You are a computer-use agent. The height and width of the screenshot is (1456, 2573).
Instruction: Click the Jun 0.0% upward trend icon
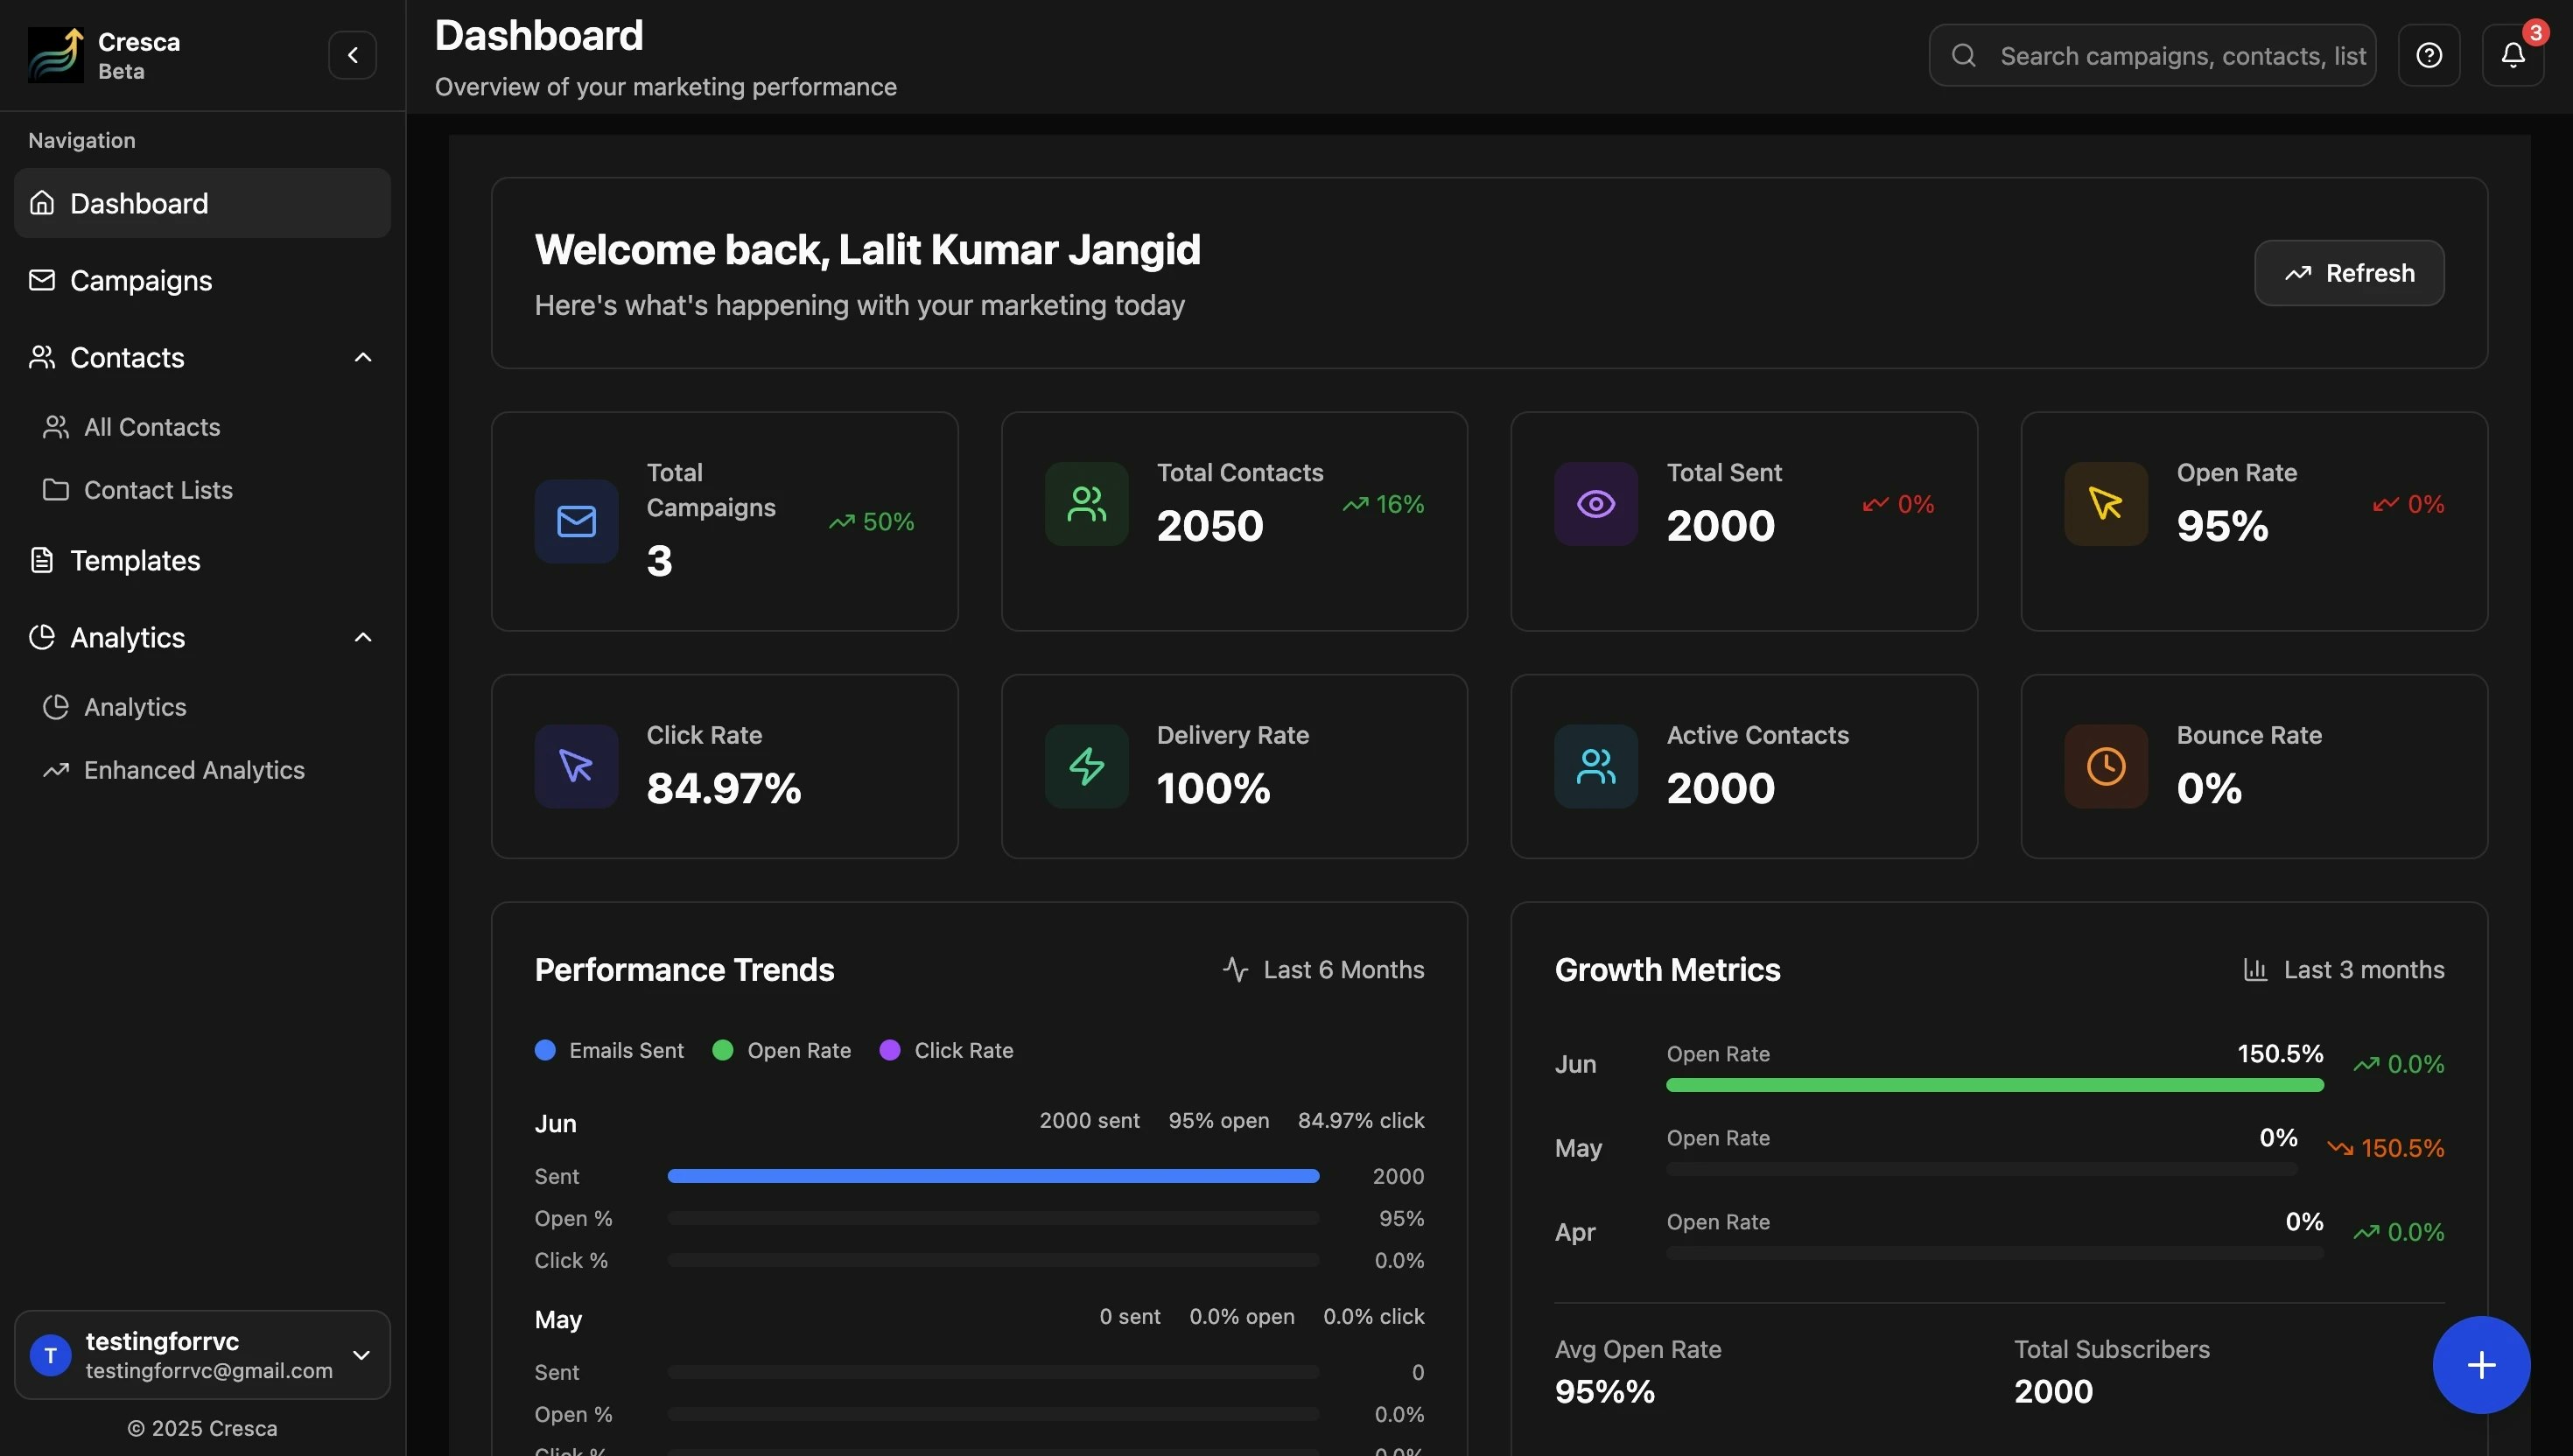point(2366,1064)
